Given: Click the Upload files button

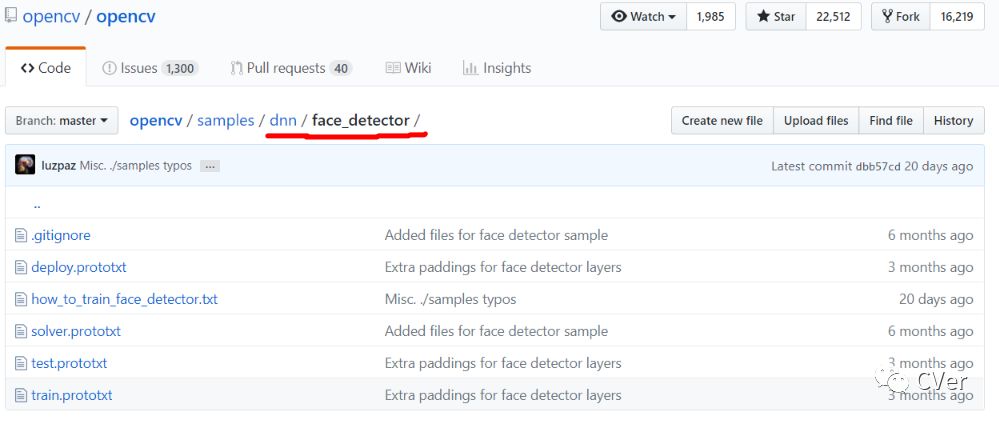Looking at the screenshot, I should (x=816, y=120).
